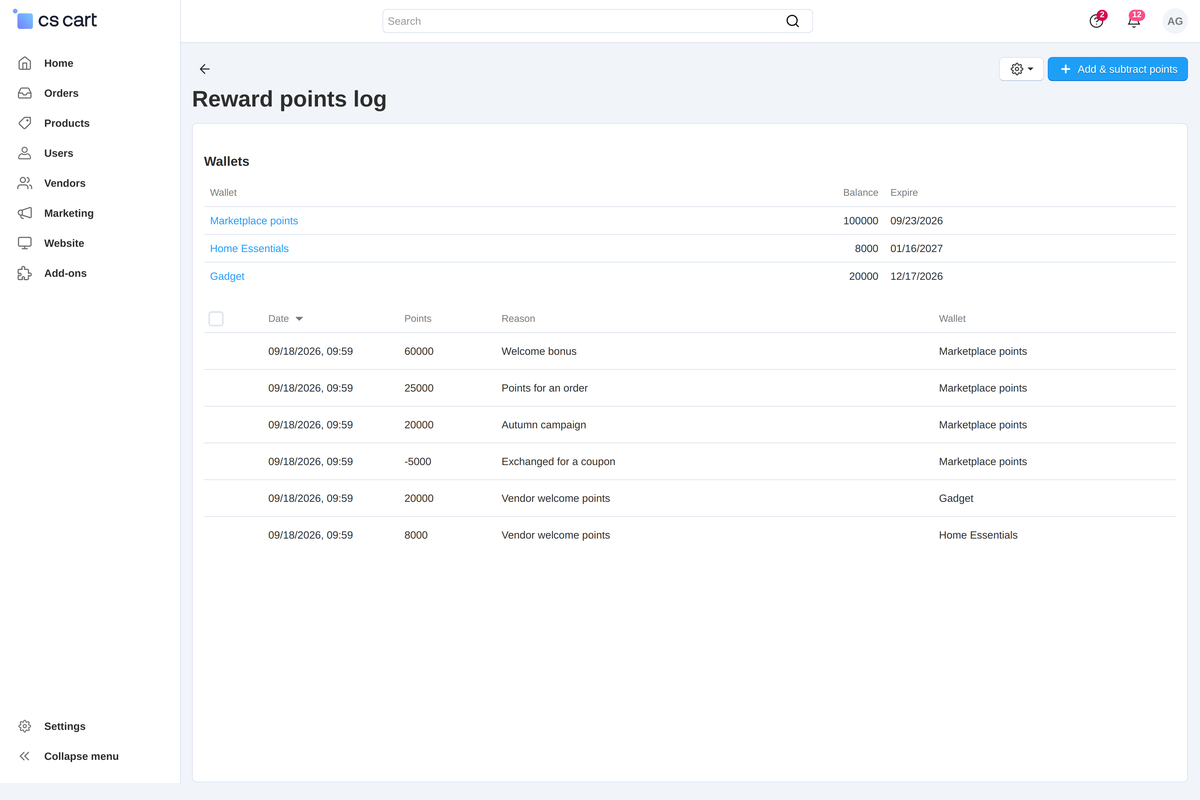Click the 09/23/2026 expiry date

pos(917,221)
